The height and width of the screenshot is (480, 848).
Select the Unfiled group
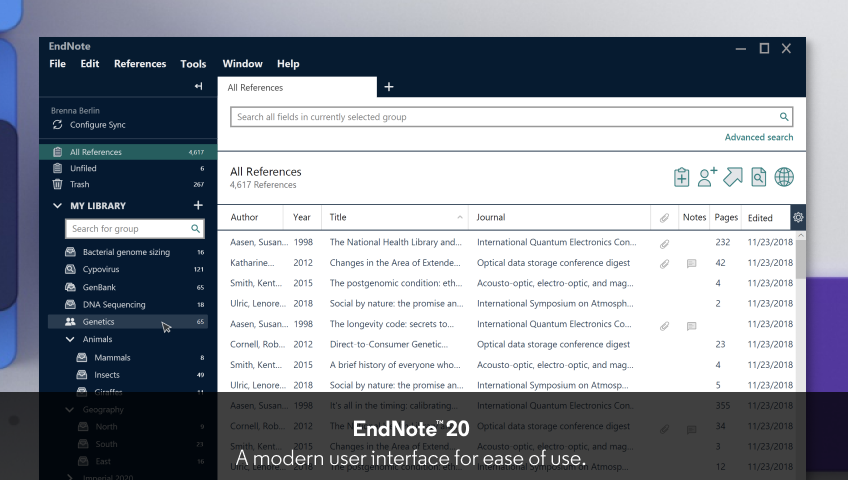(x=128, y=168)
